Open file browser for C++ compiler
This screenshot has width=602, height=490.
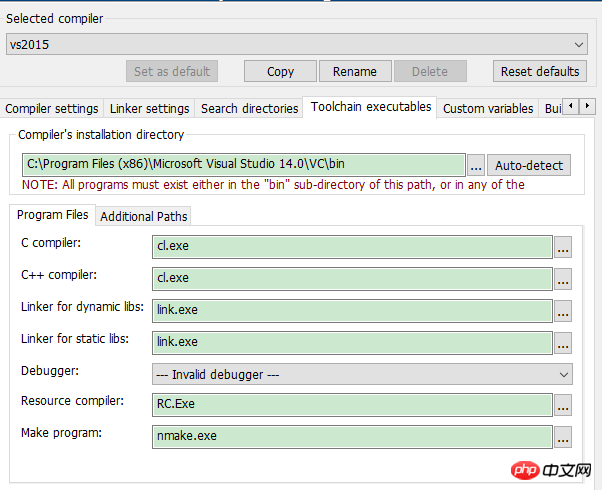click(x=563, y=279)
